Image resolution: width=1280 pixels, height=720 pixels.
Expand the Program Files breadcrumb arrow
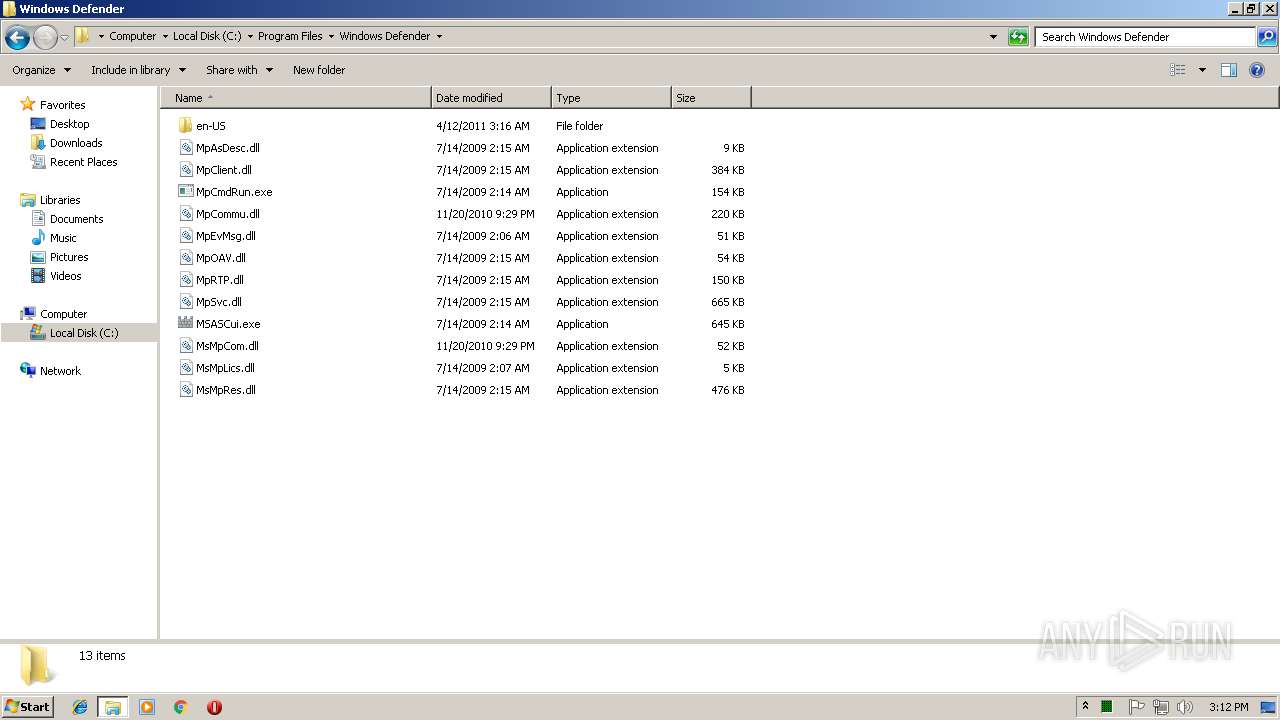pos(331,36)
